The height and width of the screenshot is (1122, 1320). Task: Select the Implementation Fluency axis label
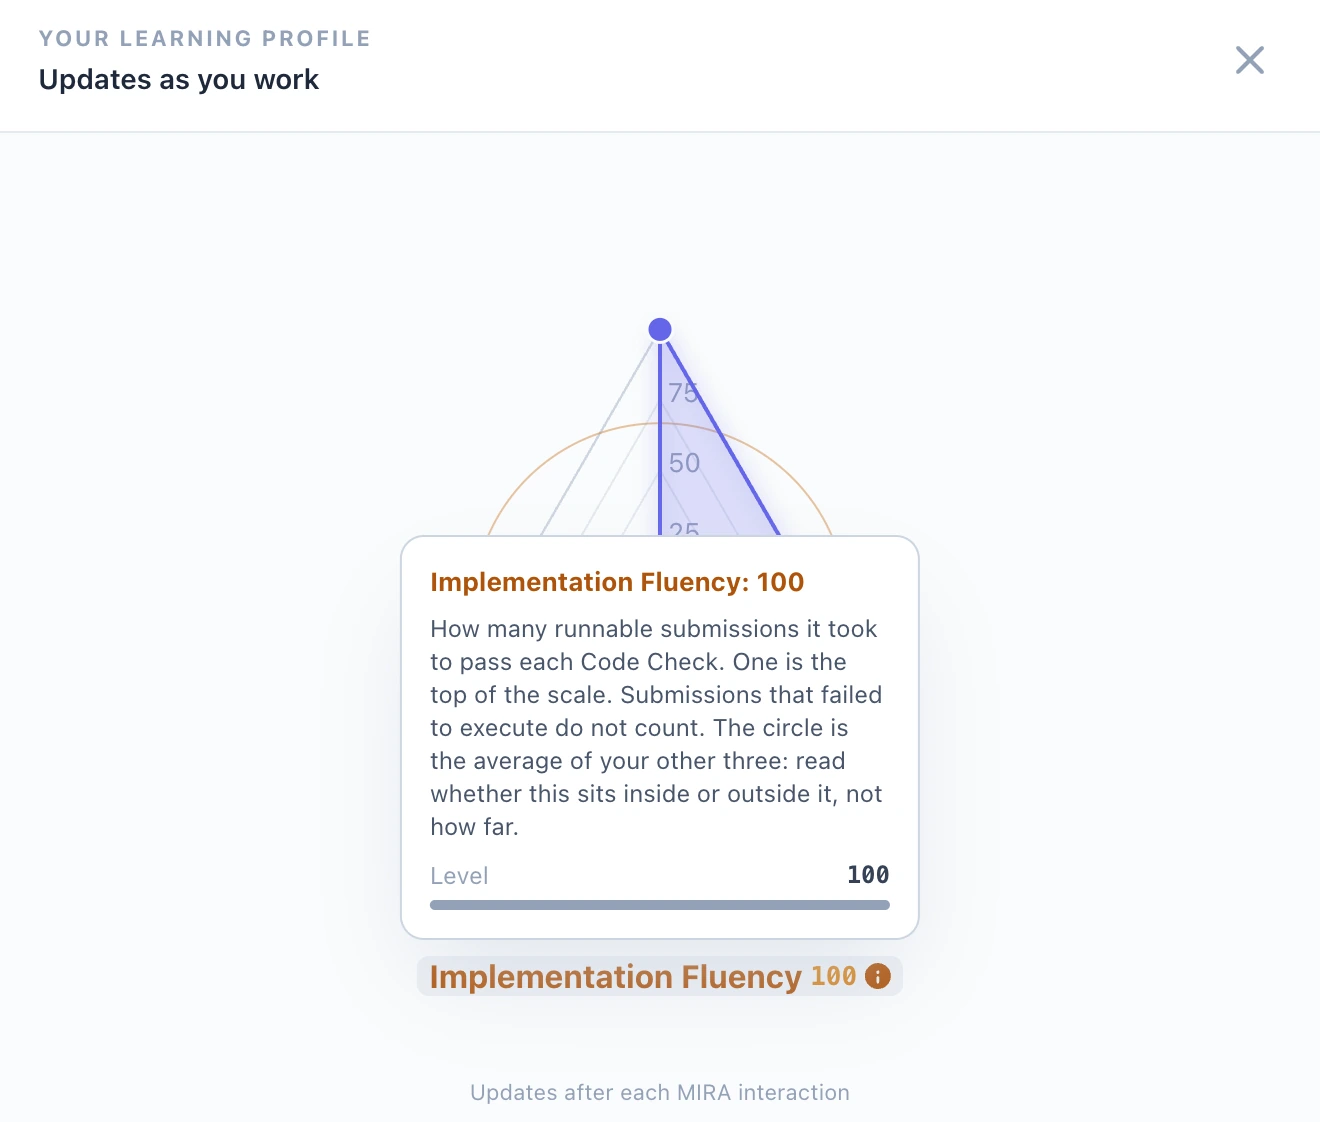tap(615, 977)
